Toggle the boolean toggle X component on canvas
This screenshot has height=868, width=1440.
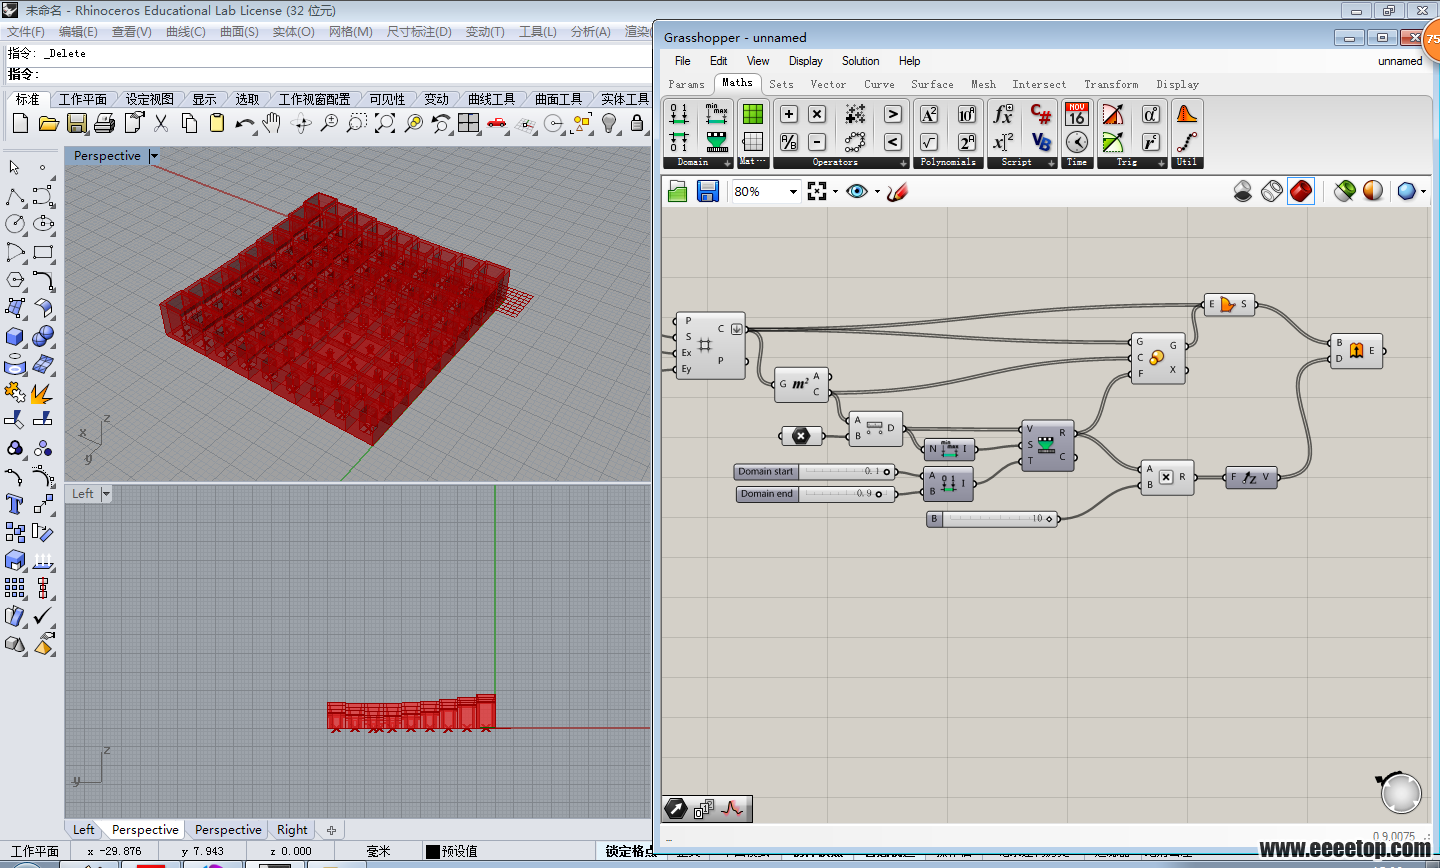pyautogui.click(x=801, y=435)
